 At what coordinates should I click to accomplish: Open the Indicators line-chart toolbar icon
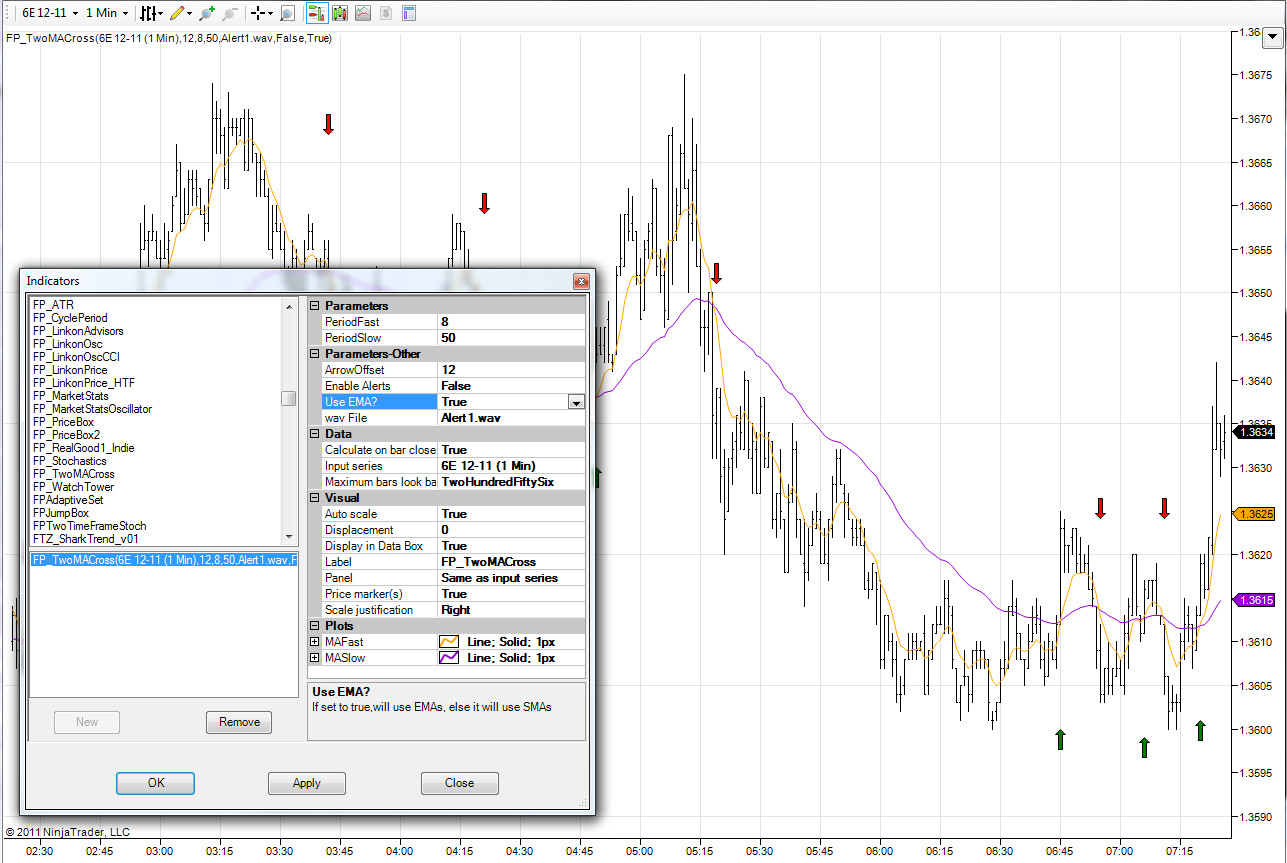[363, 13]
